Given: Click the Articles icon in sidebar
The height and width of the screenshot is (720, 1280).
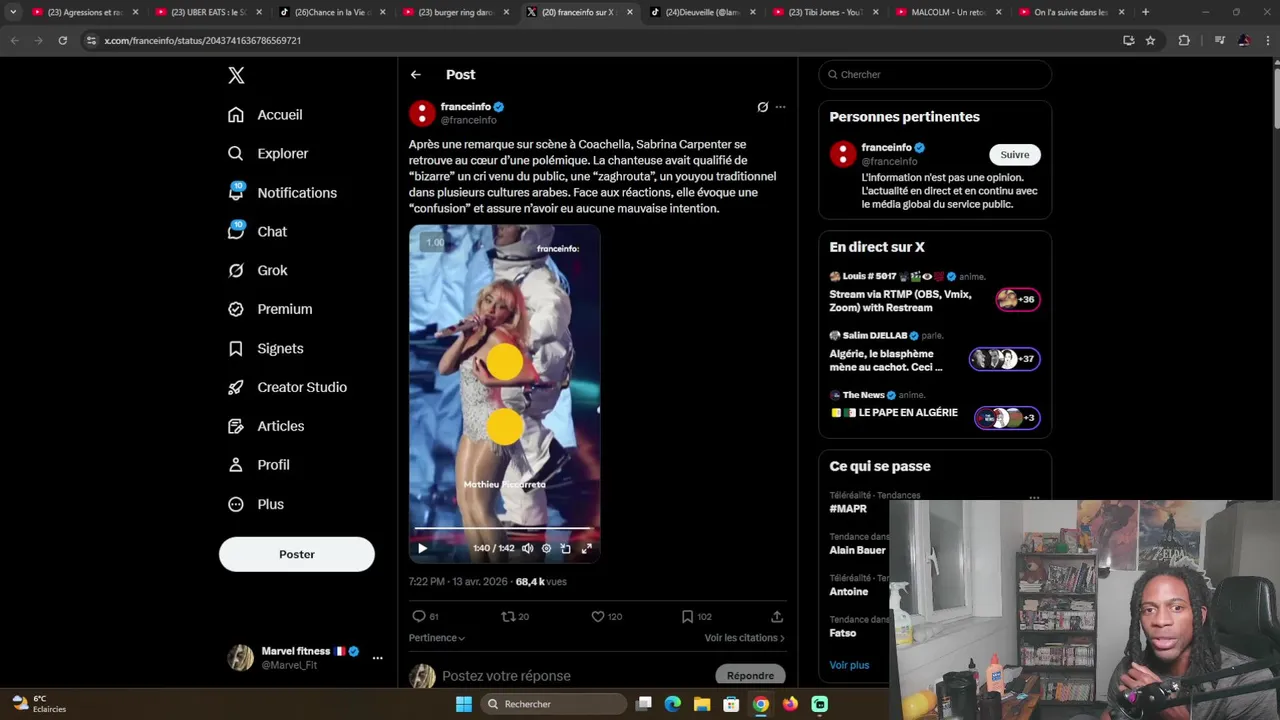Looking at the screenshot, I should pos(236,426).
